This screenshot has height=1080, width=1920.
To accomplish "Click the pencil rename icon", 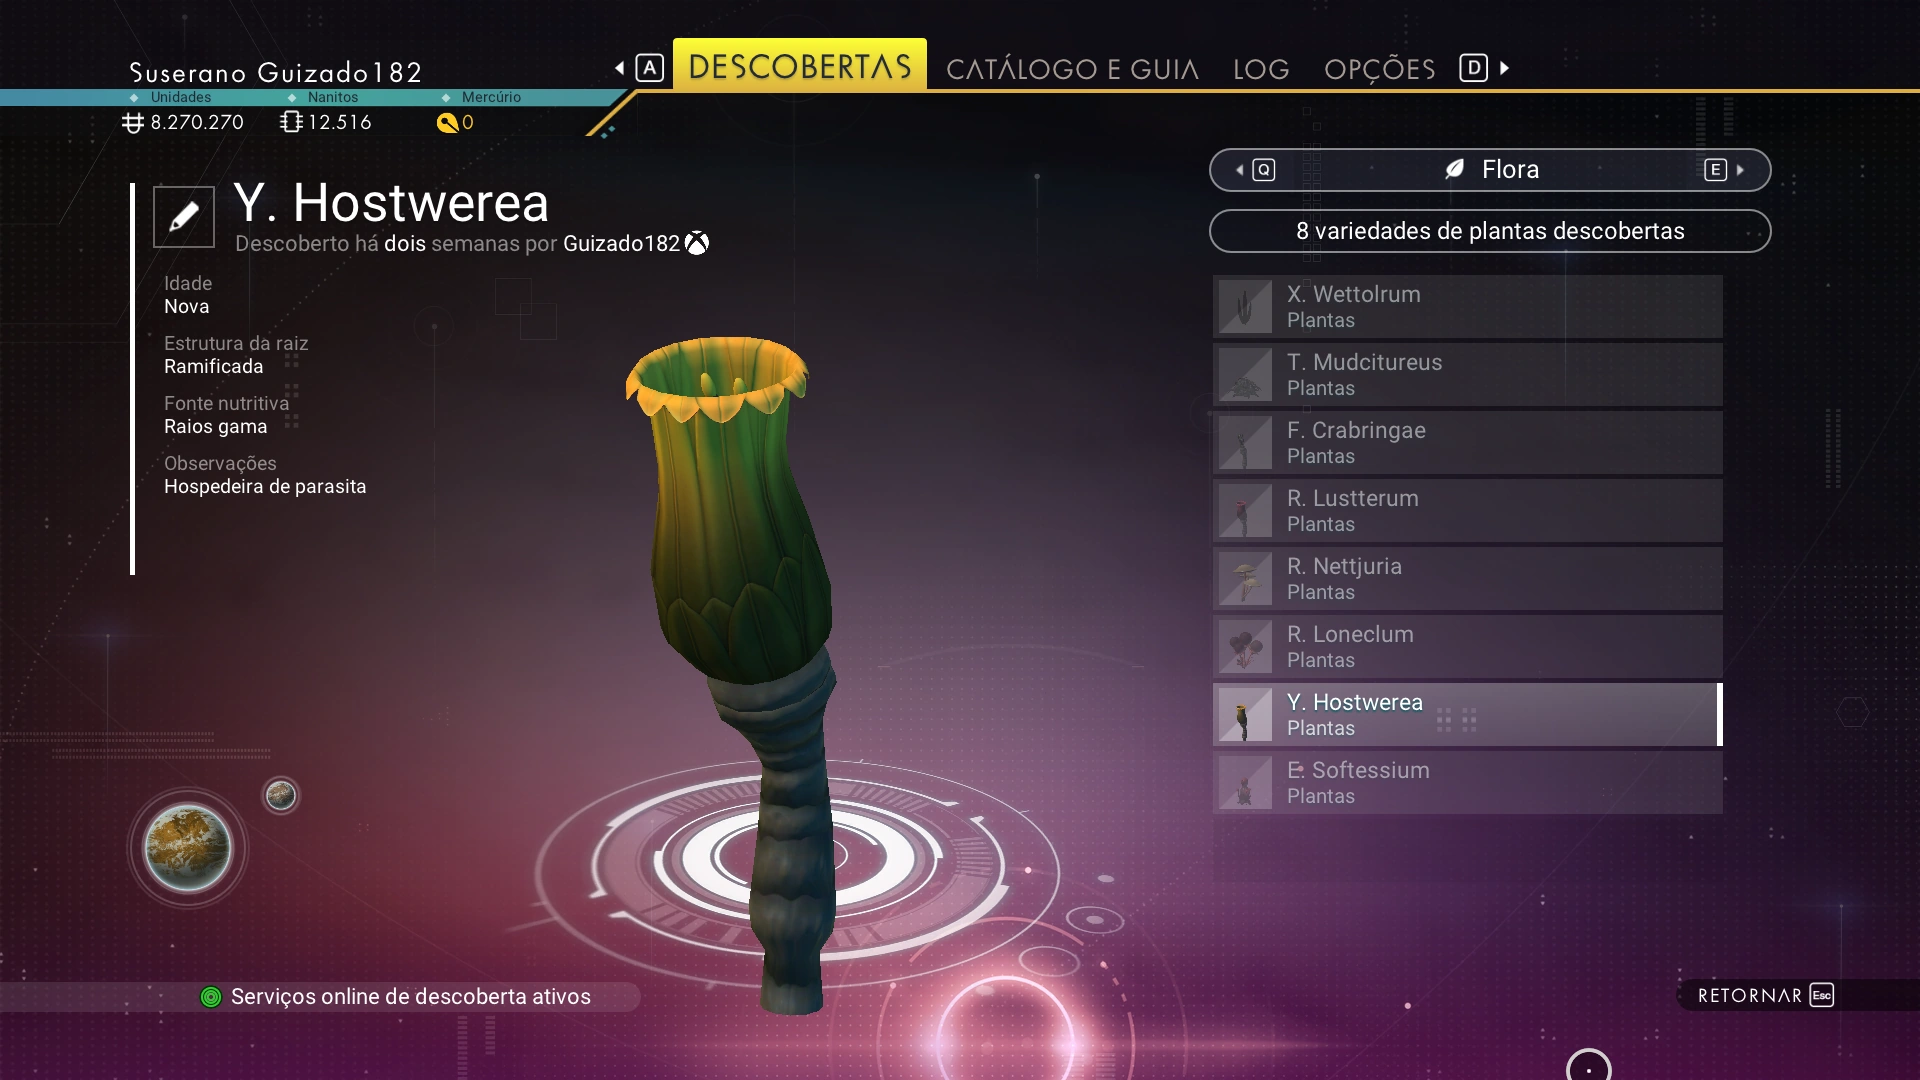I will [184, 216].
